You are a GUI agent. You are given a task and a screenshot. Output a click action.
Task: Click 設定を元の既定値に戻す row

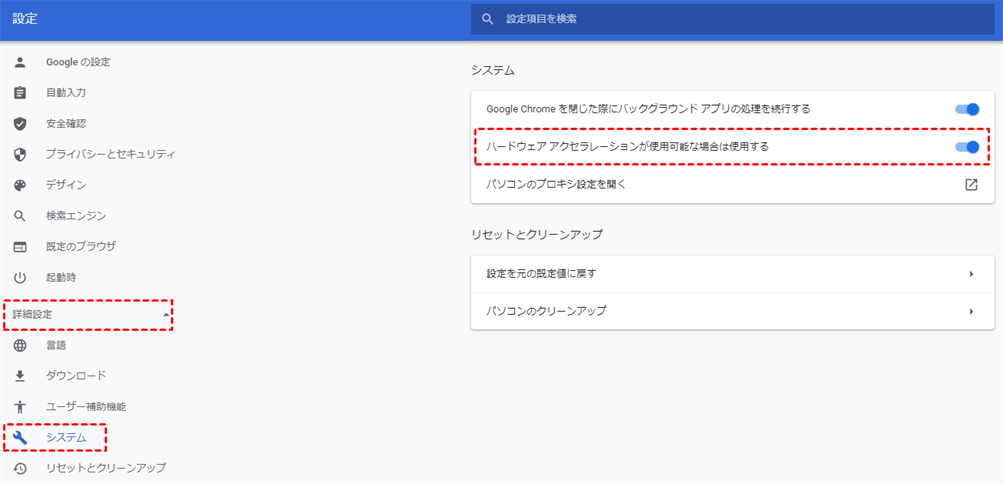coord(732,274)
